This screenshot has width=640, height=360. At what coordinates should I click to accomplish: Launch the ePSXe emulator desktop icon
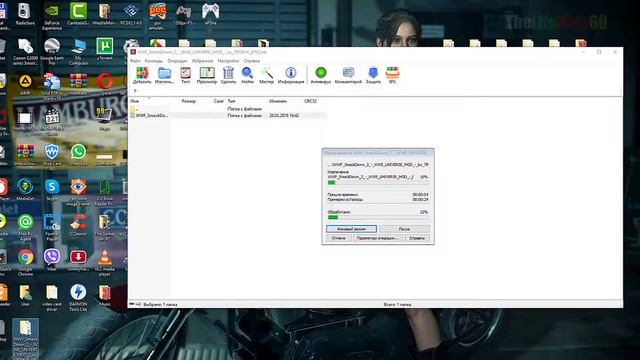210,14
